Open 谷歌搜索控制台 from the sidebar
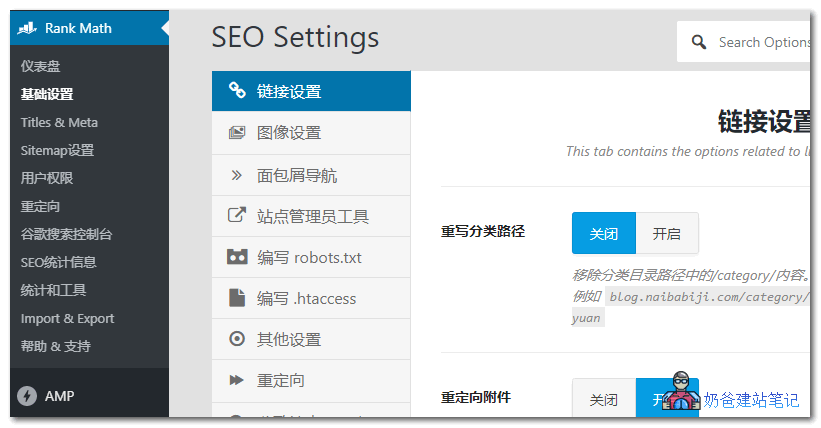The image size is (821, 428). [x=66, y=234]
